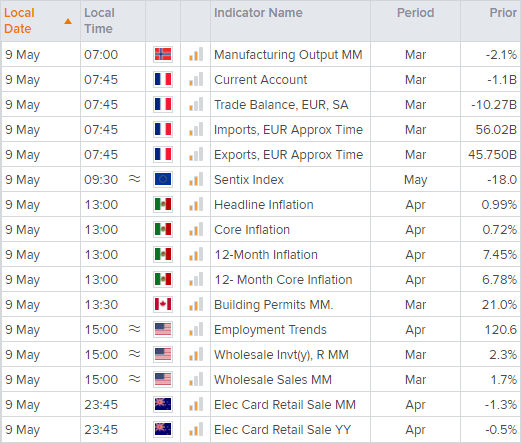
Task: Click the Period column header
Action: 415,13
